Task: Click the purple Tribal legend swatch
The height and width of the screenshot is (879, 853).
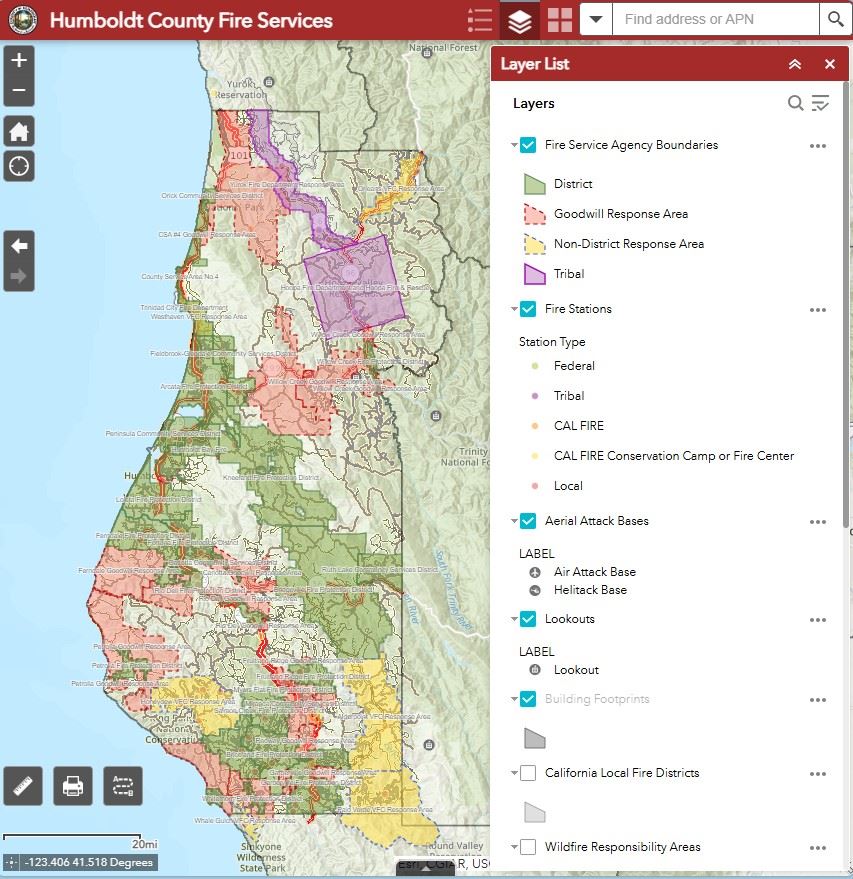Action: click(x=534, y=273)
